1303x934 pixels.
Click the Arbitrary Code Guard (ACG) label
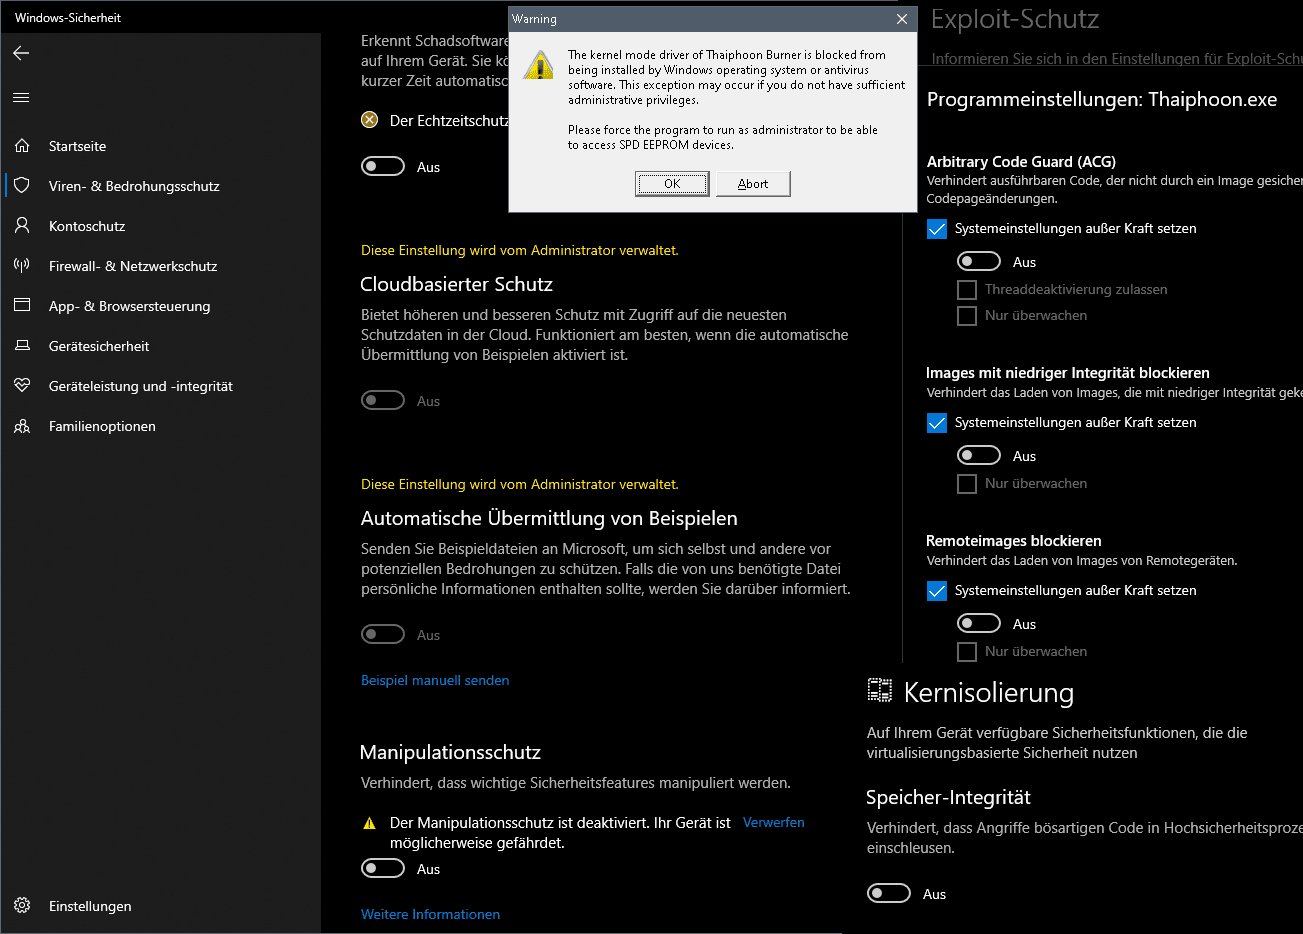(1021, 161)
